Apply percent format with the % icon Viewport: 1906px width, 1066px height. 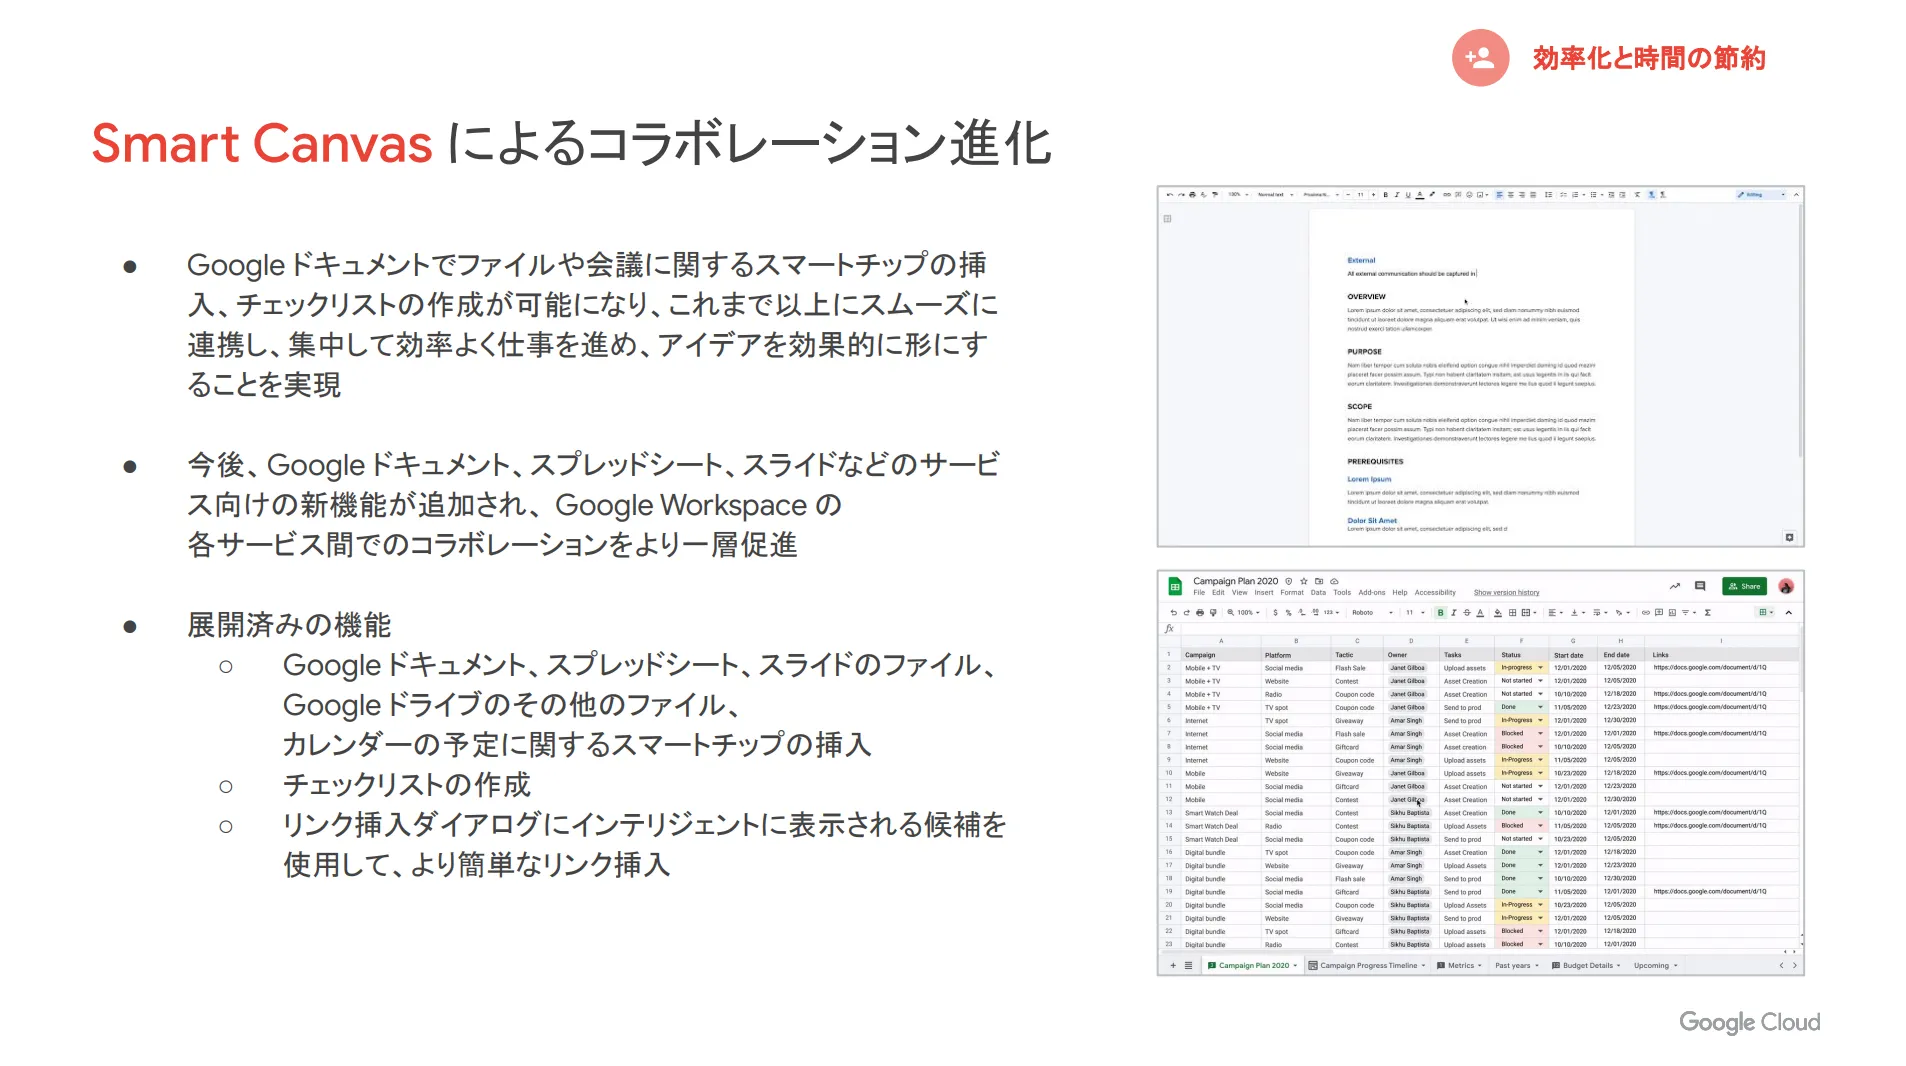coord(1288,612)
